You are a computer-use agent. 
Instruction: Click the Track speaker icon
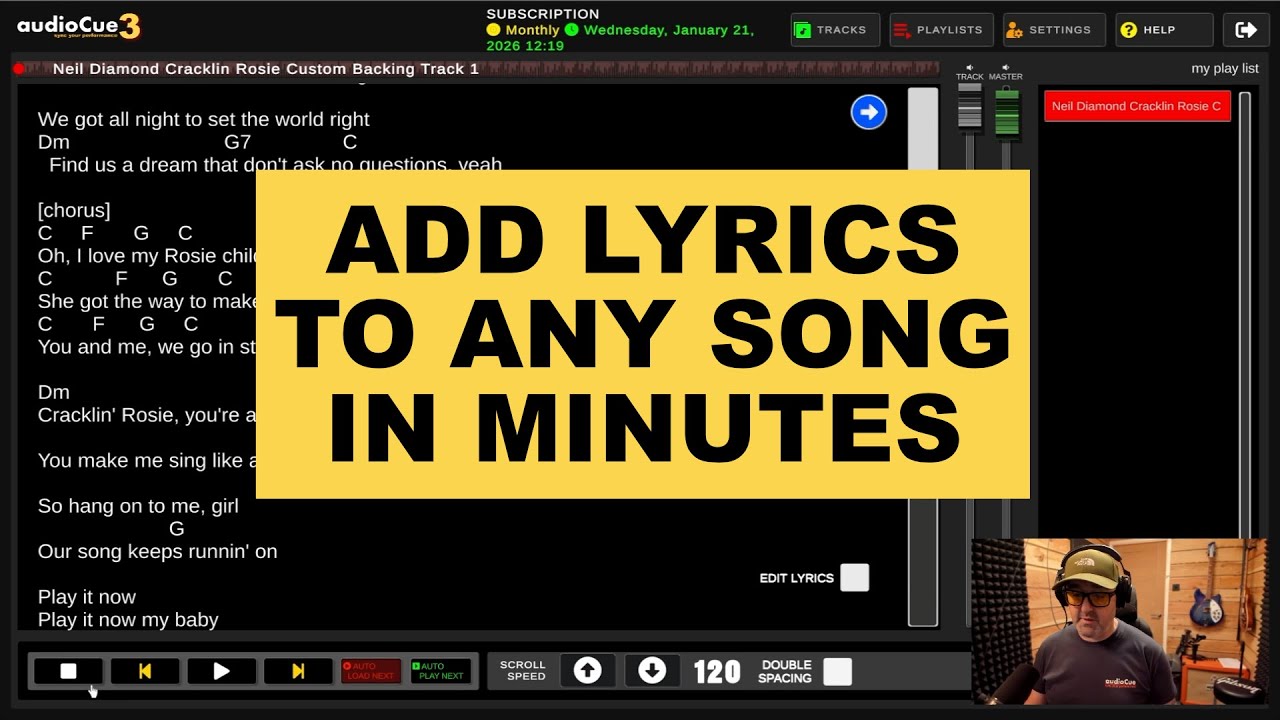(970, 67)
